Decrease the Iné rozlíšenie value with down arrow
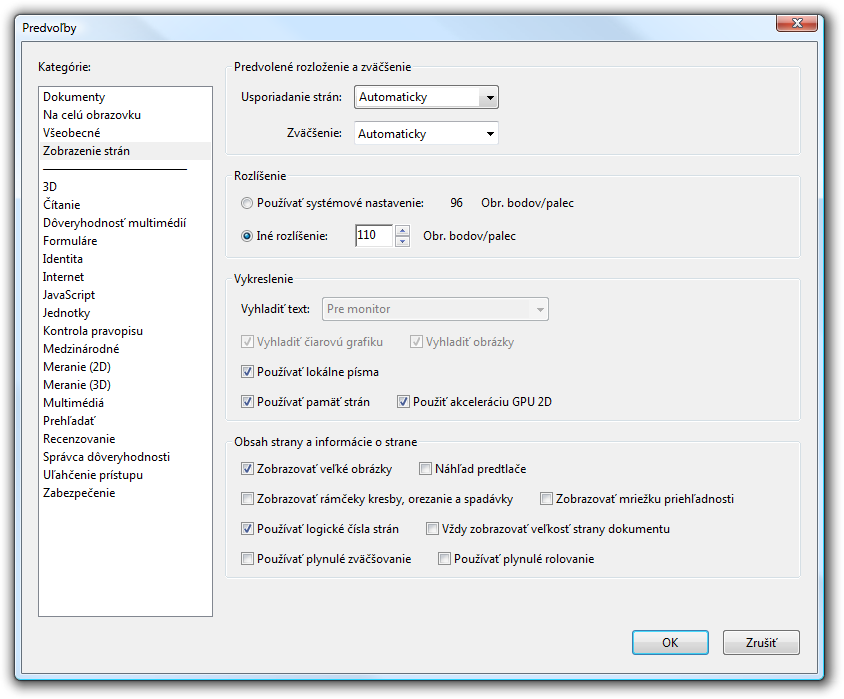Image resolution: width=844 pixels, height=699 pixels. coord(402,241)
